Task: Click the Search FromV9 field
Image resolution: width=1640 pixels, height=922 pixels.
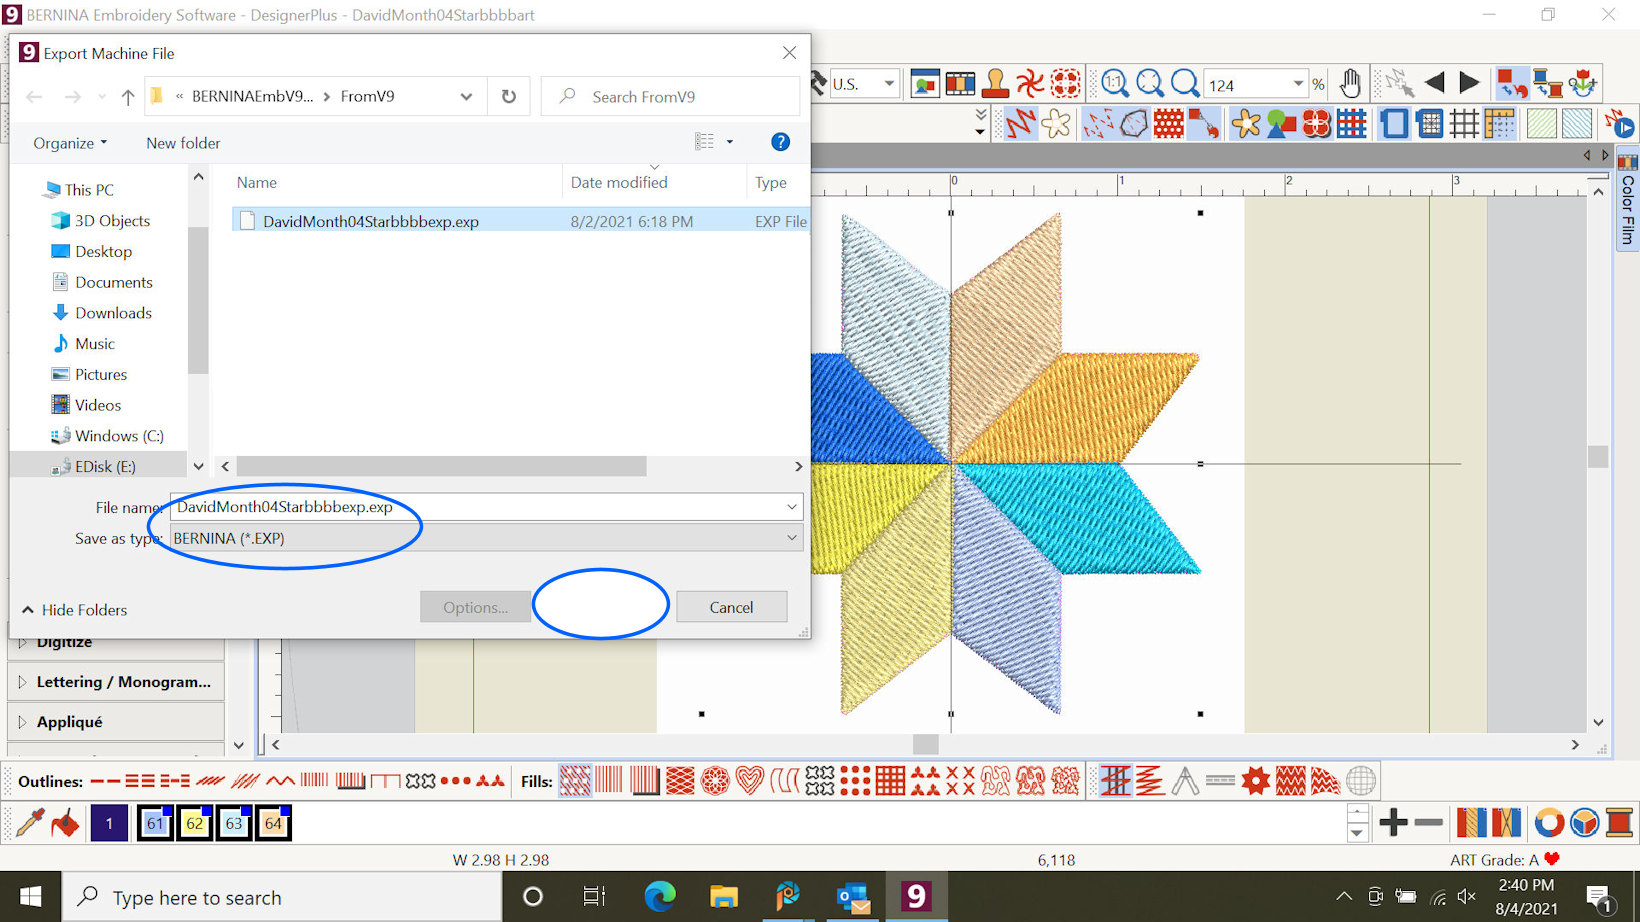Action: pyautogui.click(x=670, y=96)
